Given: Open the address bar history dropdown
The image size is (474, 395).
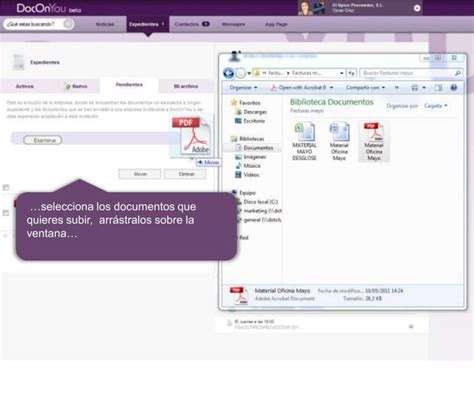Looking at the screenshot, I should point(342,73).
